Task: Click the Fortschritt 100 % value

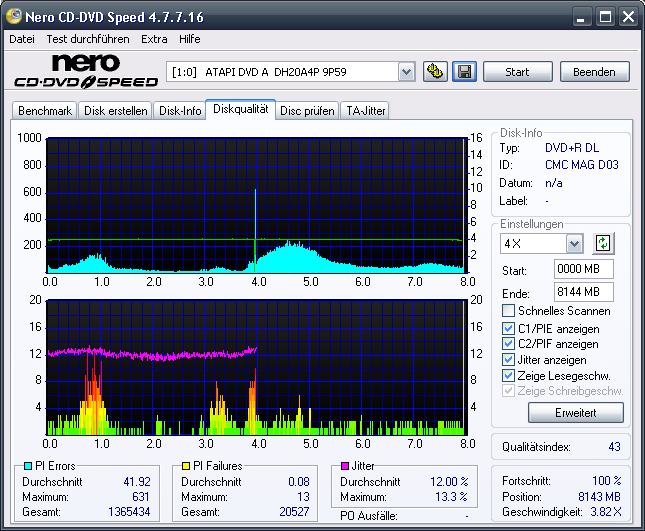Action: (607, 481)
